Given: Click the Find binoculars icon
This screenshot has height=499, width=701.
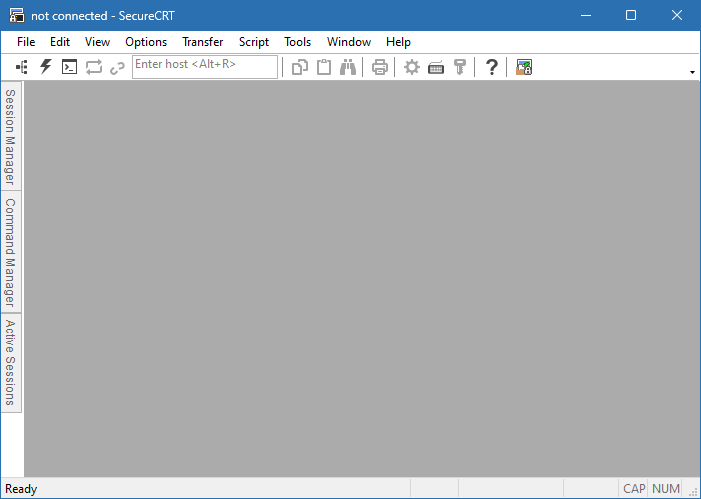Looking at the screenshot, I should coord(348,67).
